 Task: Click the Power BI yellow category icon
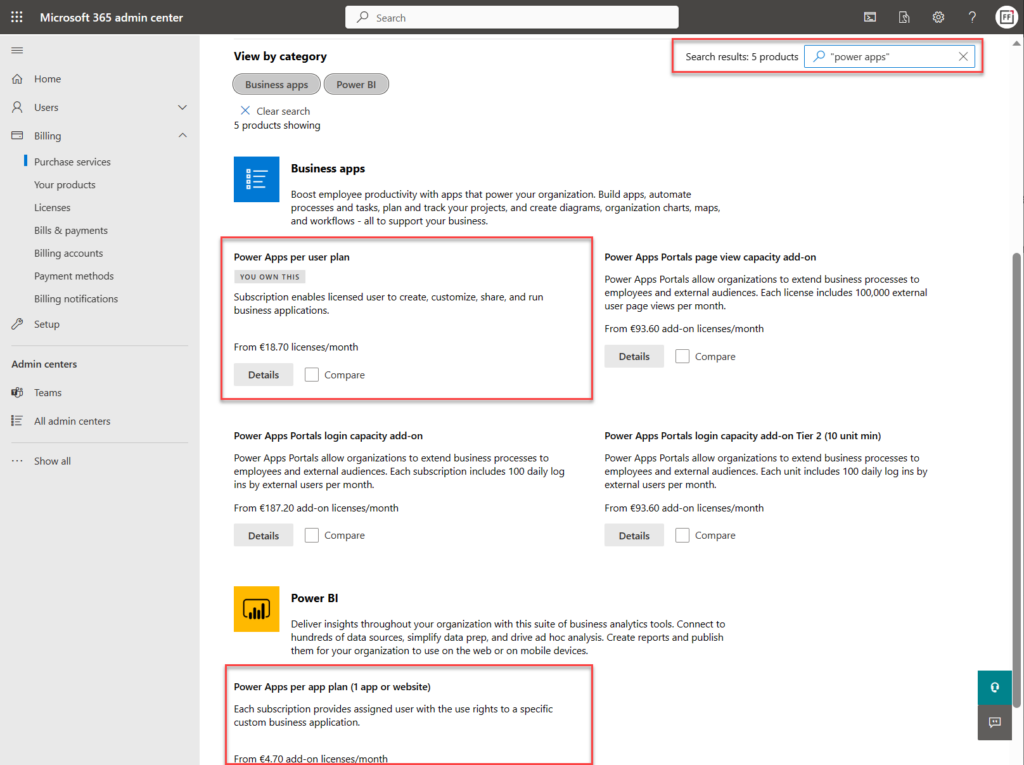pos(257,609)
